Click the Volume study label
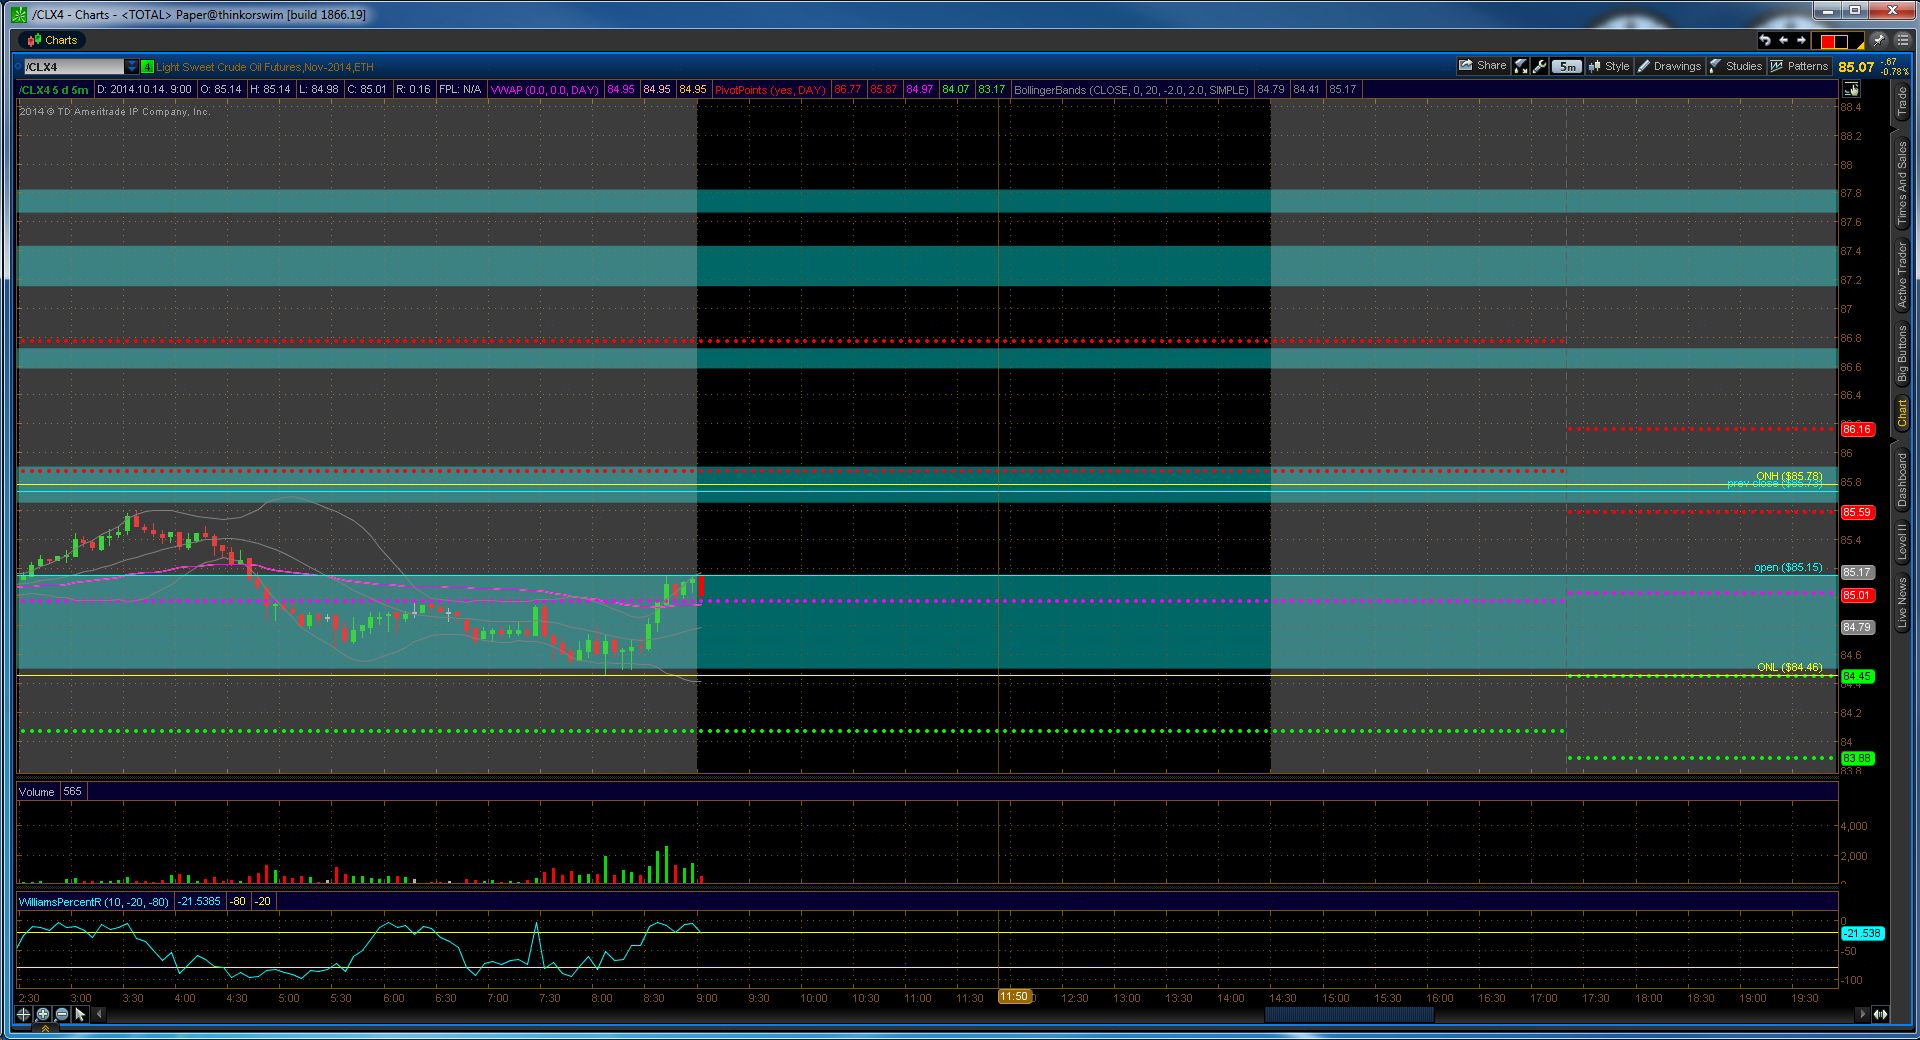Viewport: 1920px width, 1040px height. click(37, 792)
